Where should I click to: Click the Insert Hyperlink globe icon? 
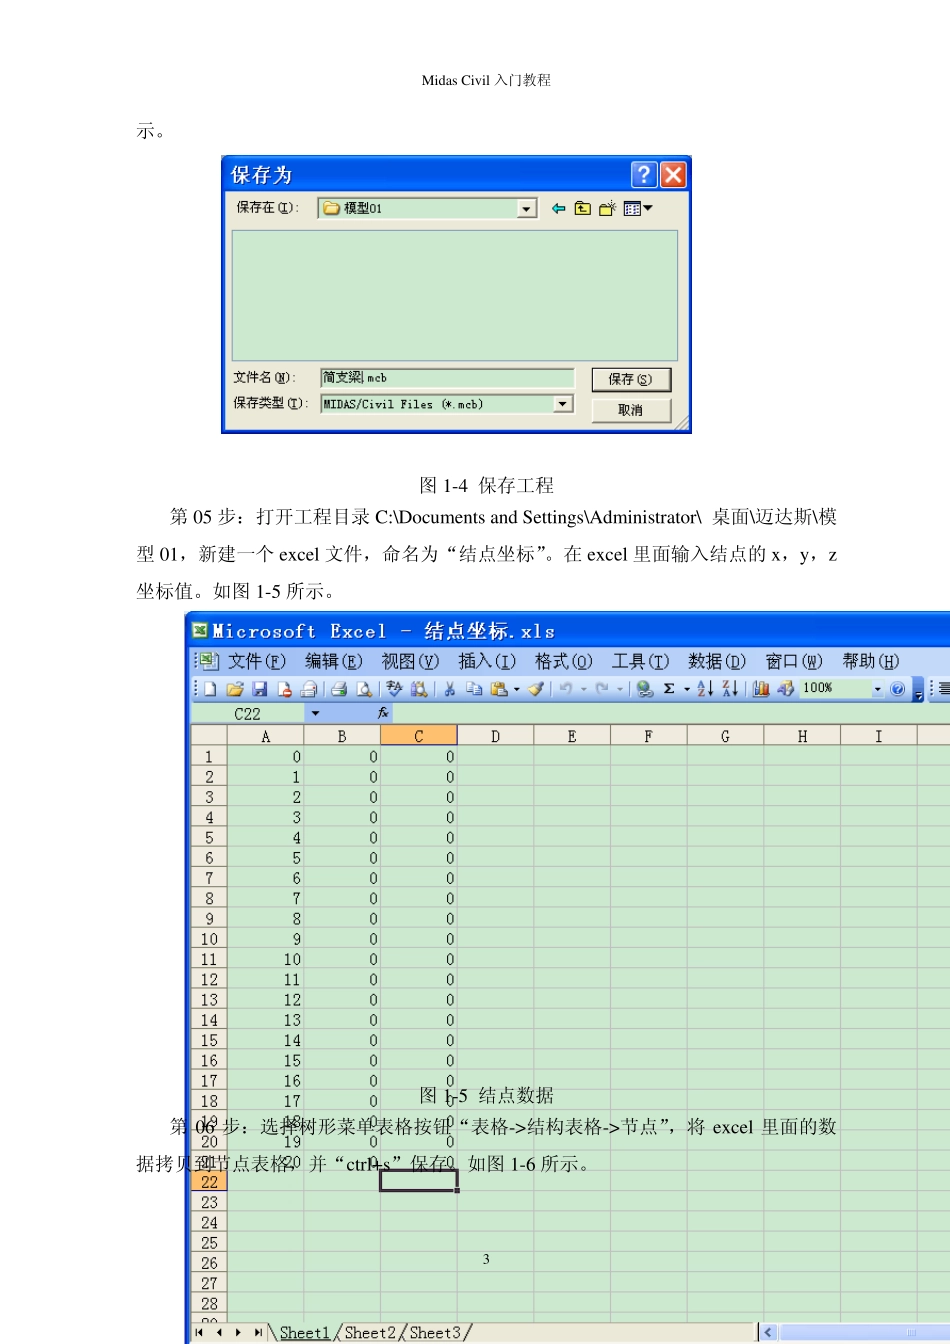tap(645, 689)
